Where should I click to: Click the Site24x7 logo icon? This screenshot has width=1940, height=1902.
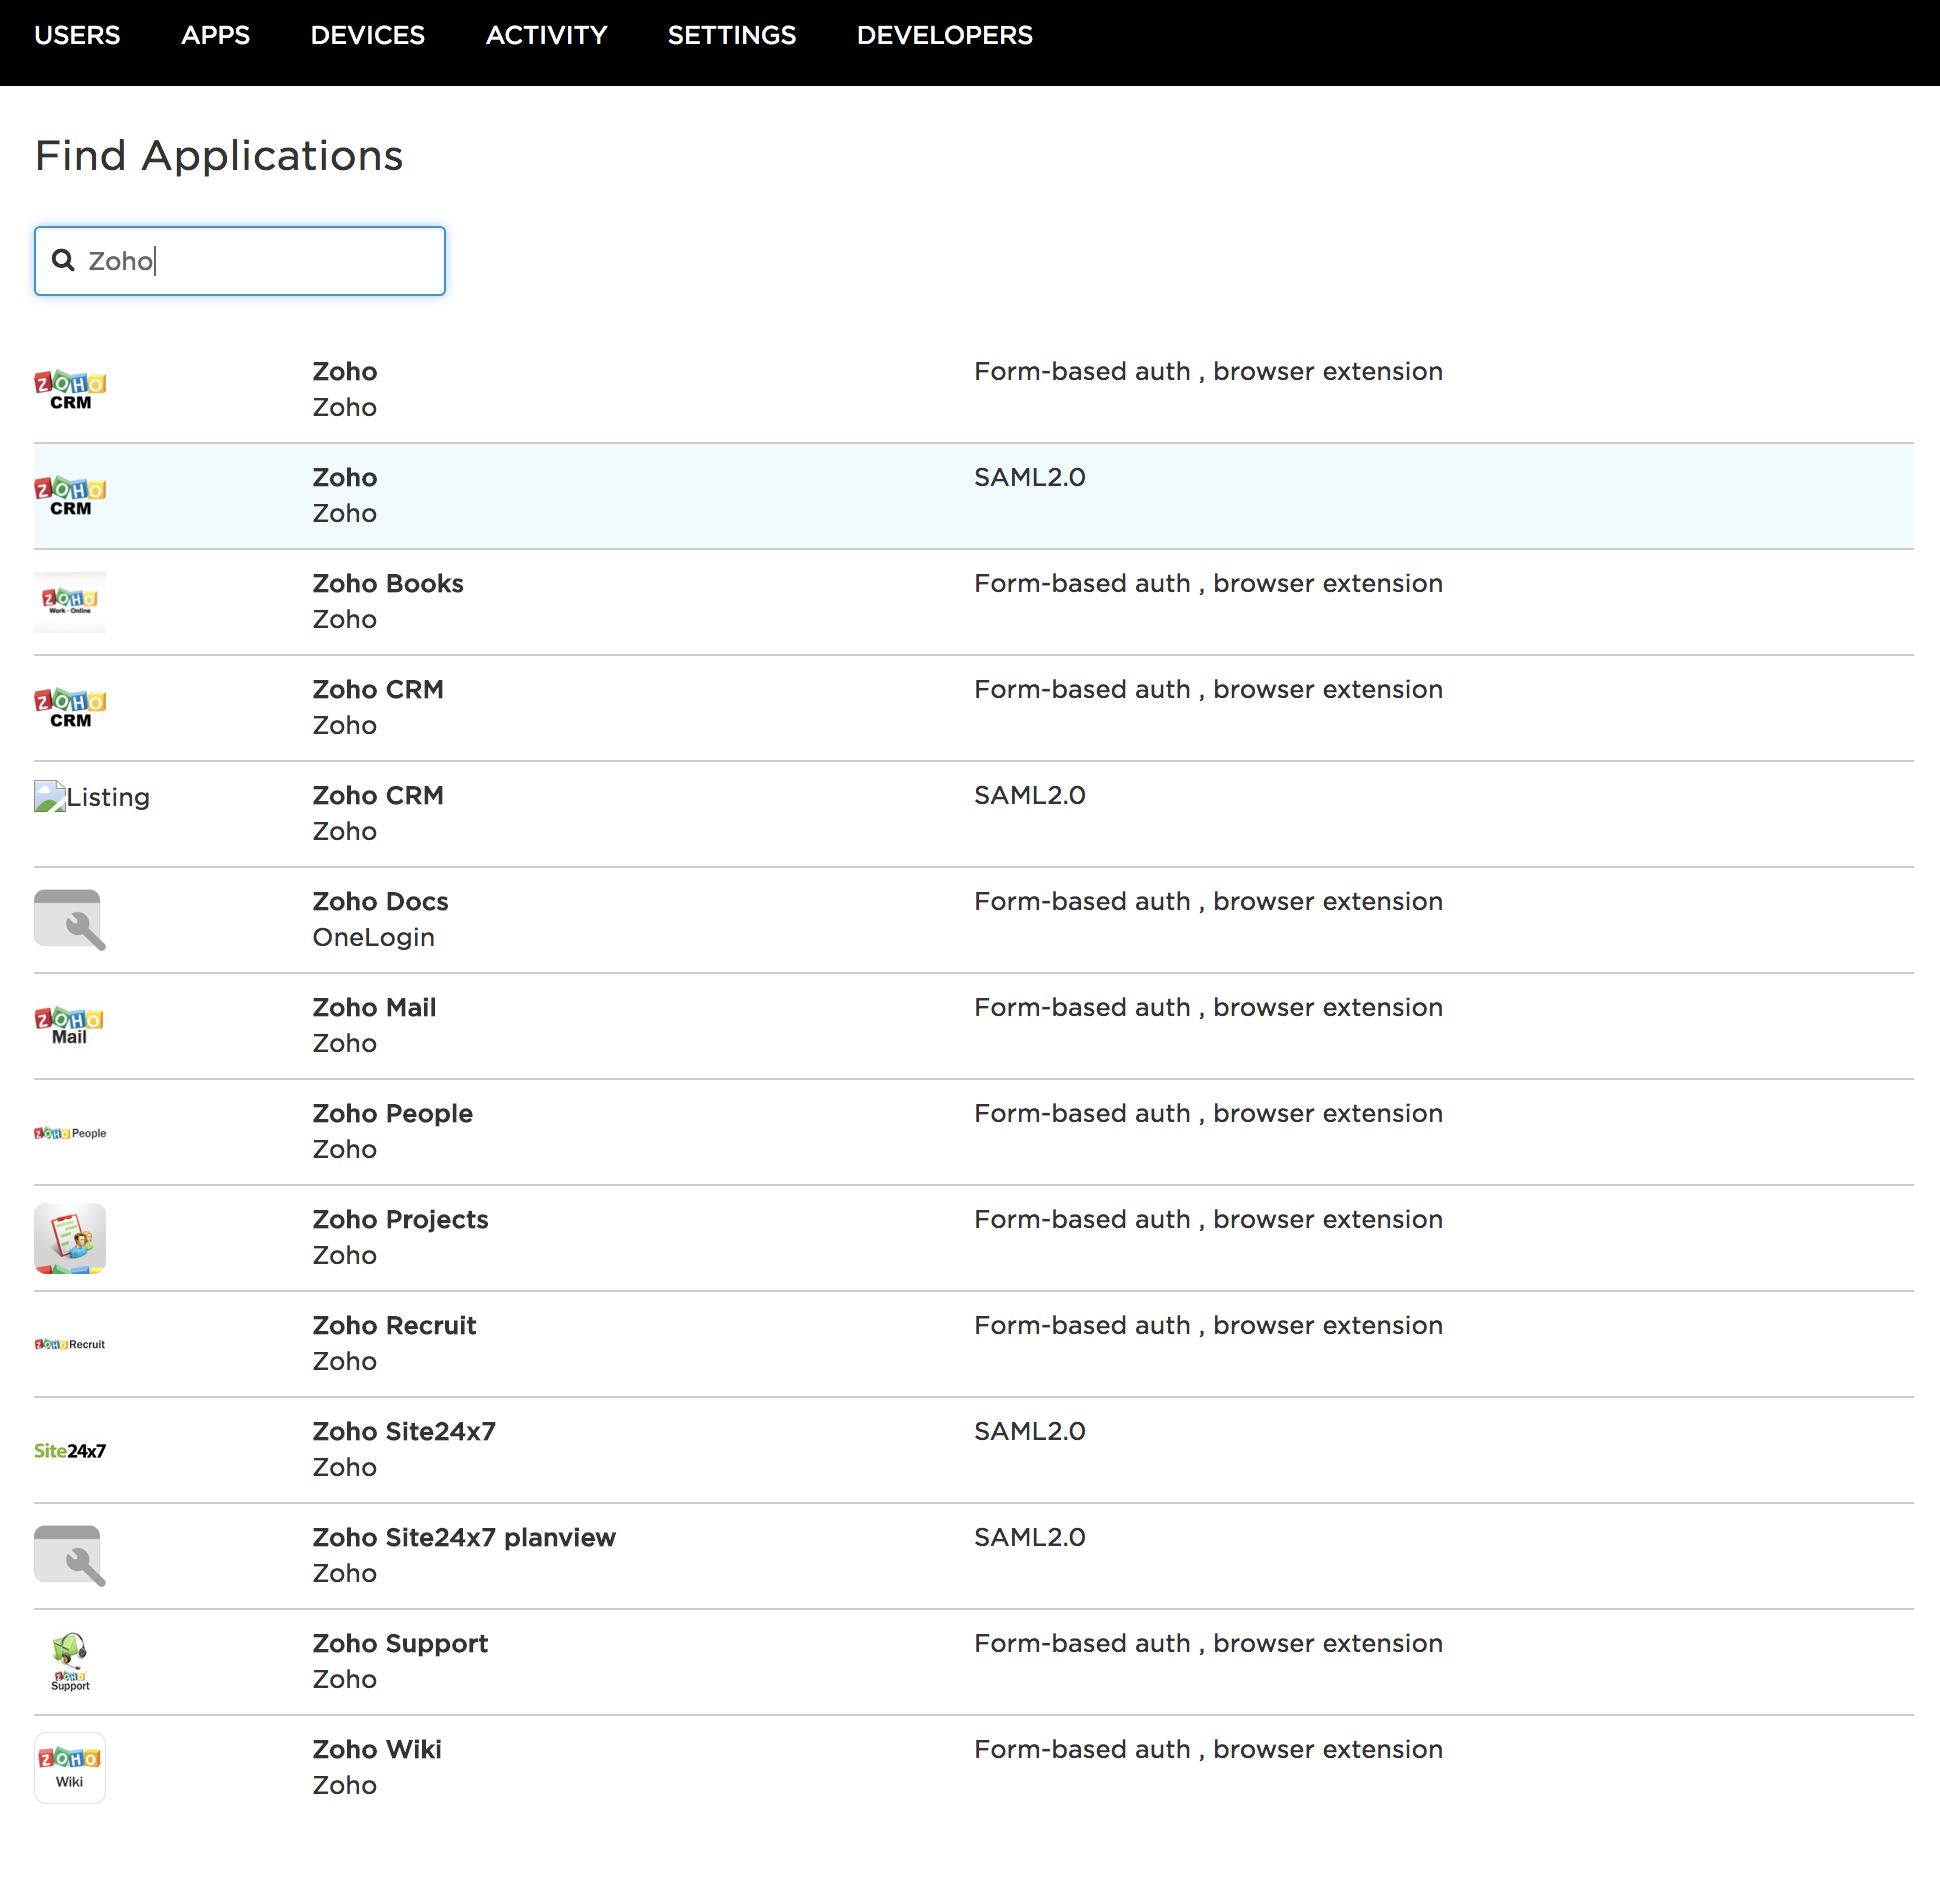(x=70, y=1450)
